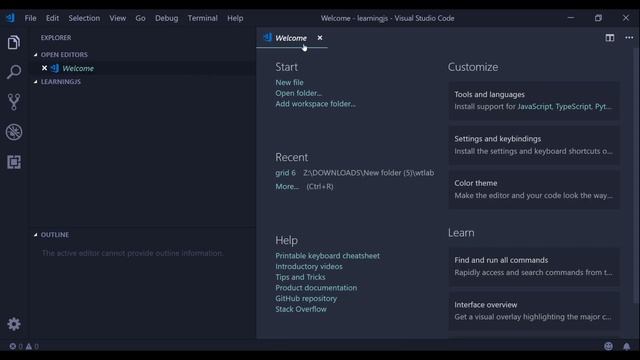Viewport: 640px width, 360px height.
Task: Open Introductory videos link
Action: pyautogui.click(x=309, y=267)
